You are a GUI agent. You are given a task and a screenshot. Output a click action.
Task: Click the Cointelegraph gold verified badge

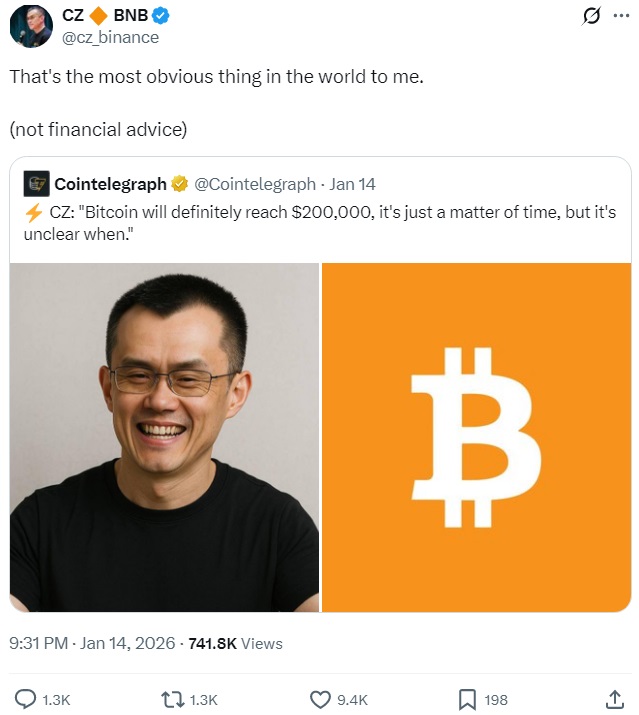click(x=179, y=184)
